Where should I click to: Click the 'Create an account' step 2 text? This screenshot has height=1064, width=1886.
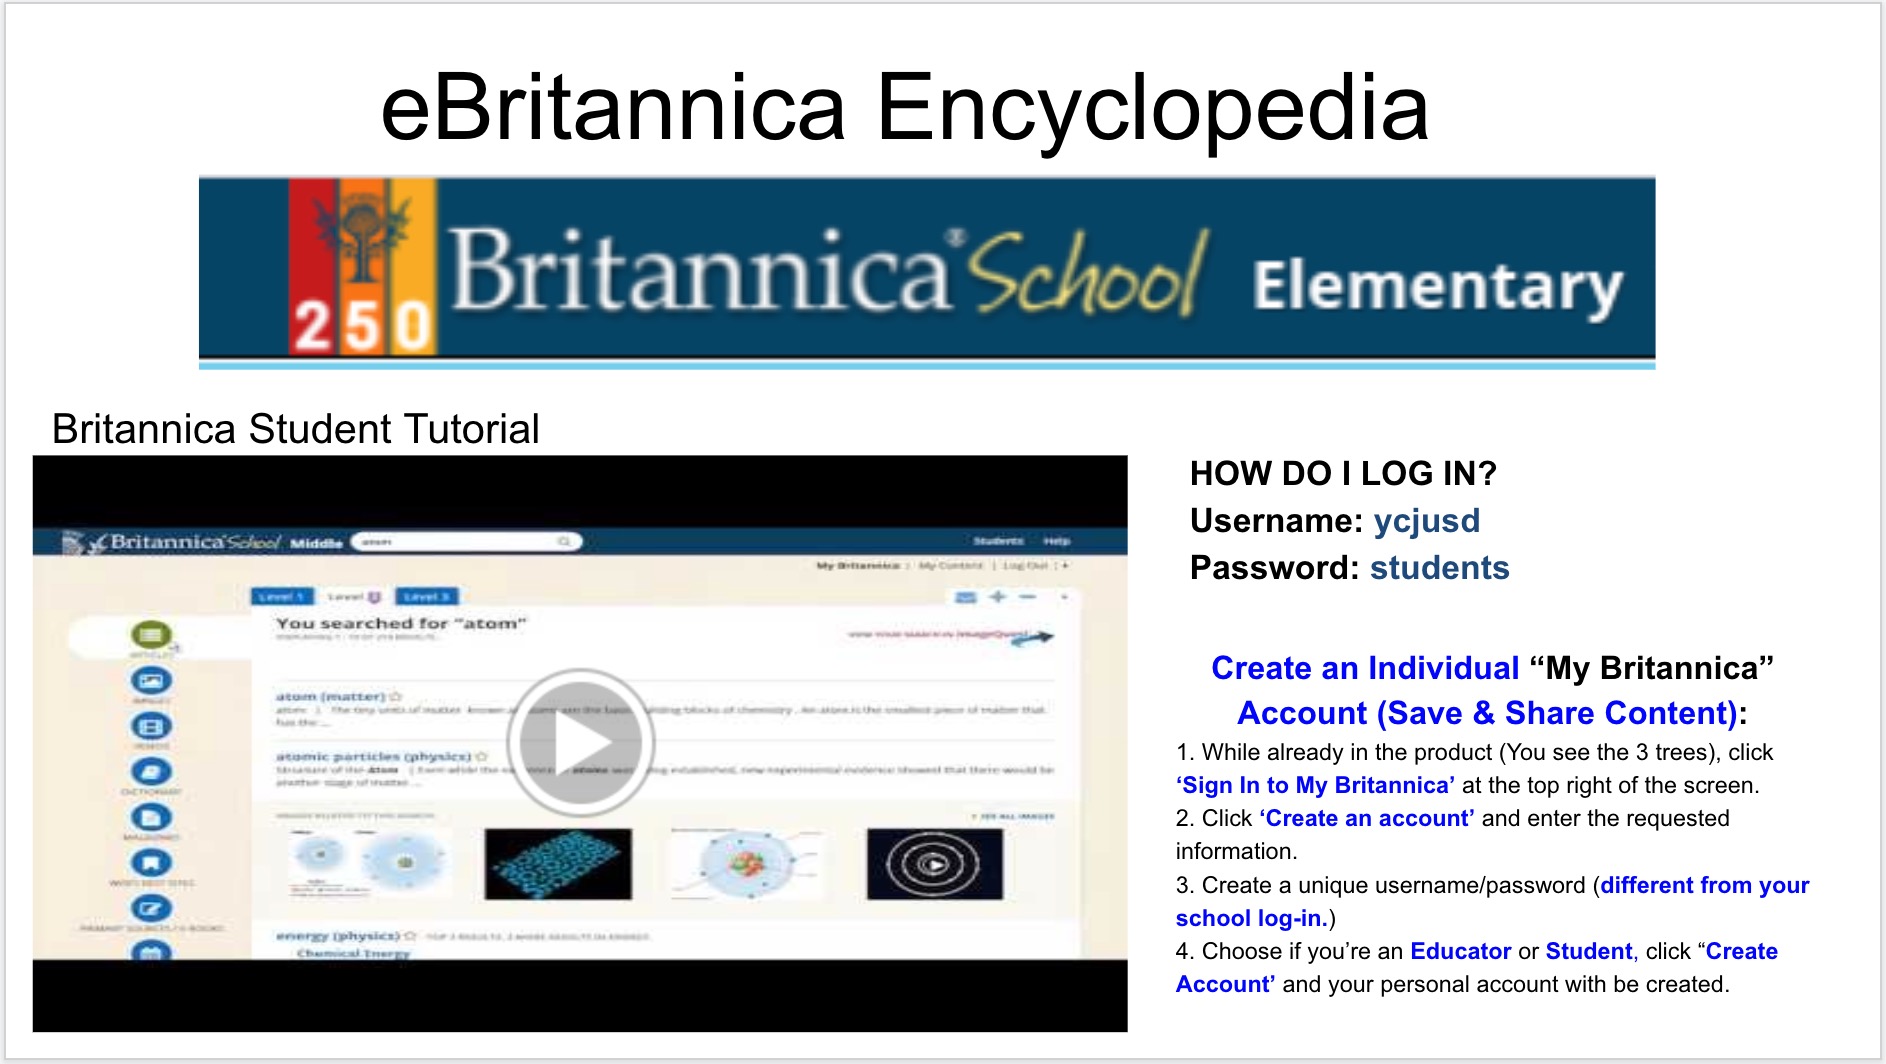point(1367,818)
